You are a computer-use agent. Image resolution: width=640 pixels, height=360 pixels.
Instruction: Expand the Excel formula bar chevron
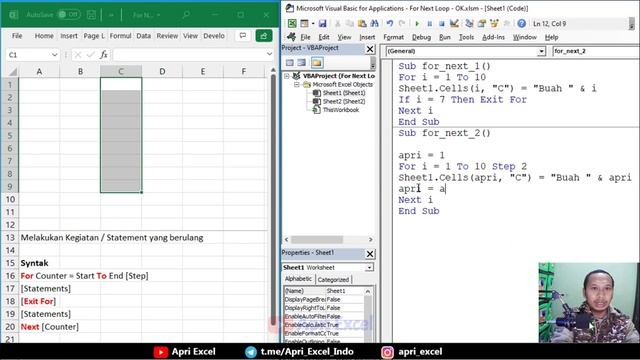click(269, 54)
